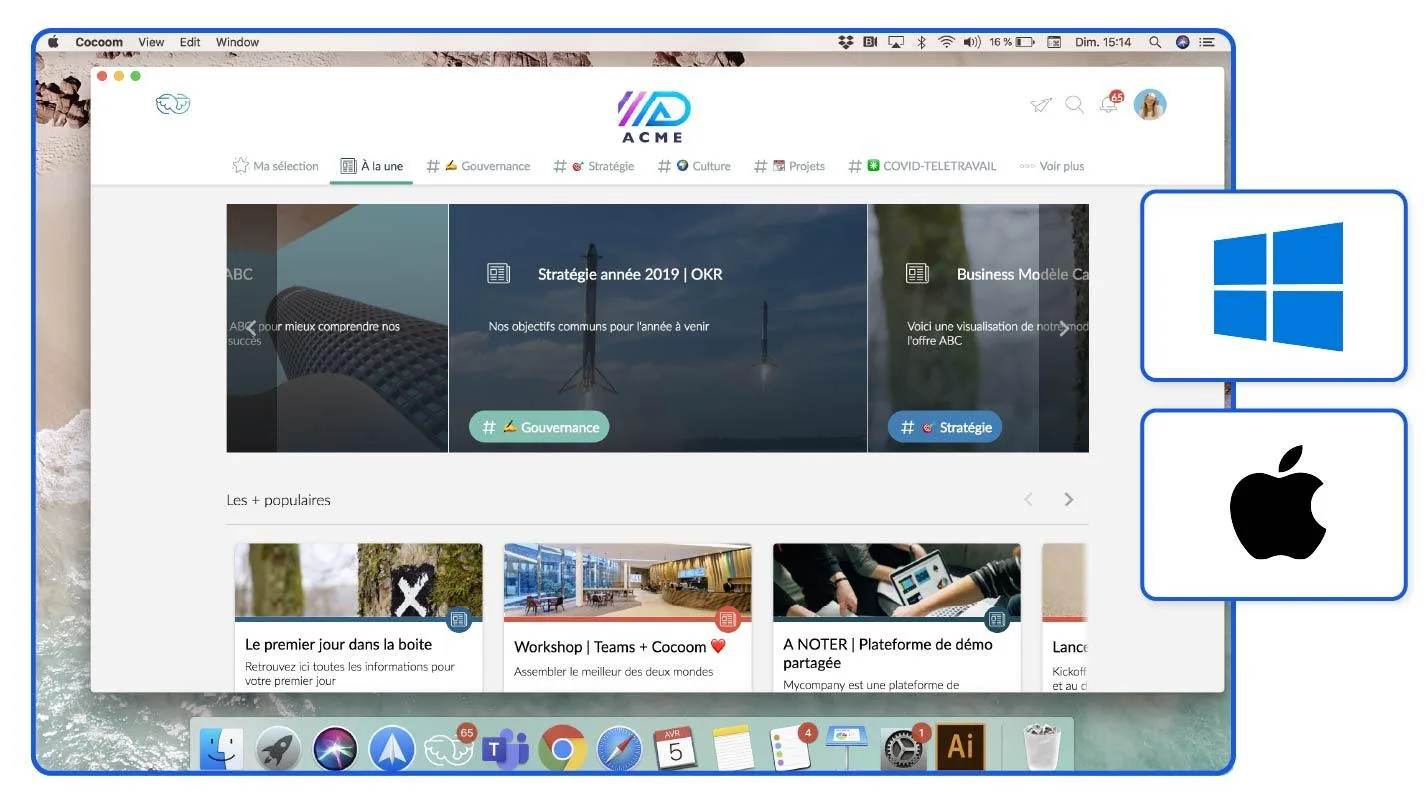Screen dimensions: 1427x807
Task: Click the Bluetooth menu bar icon
Action: coord(922,42)
